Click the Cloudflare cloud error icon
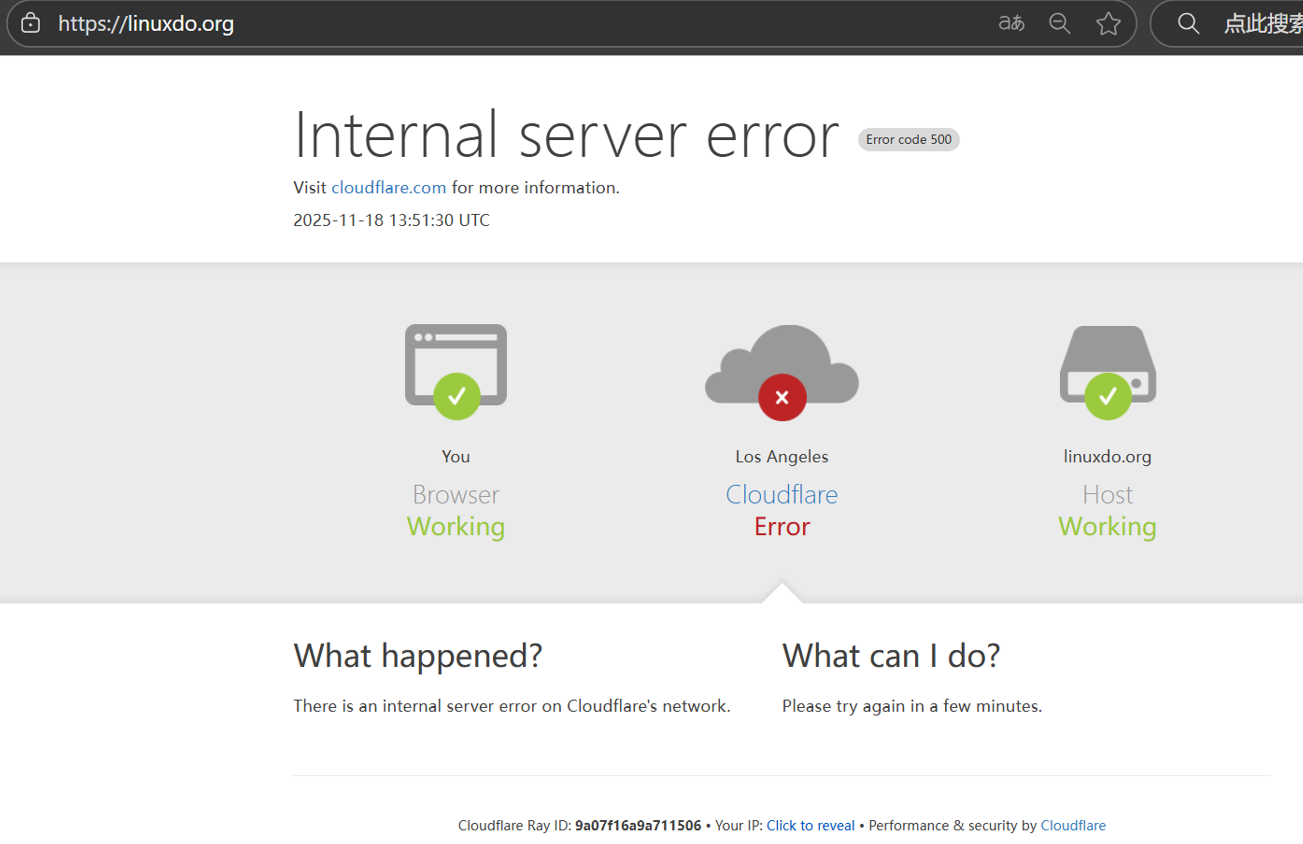 (x=782, y=371)
